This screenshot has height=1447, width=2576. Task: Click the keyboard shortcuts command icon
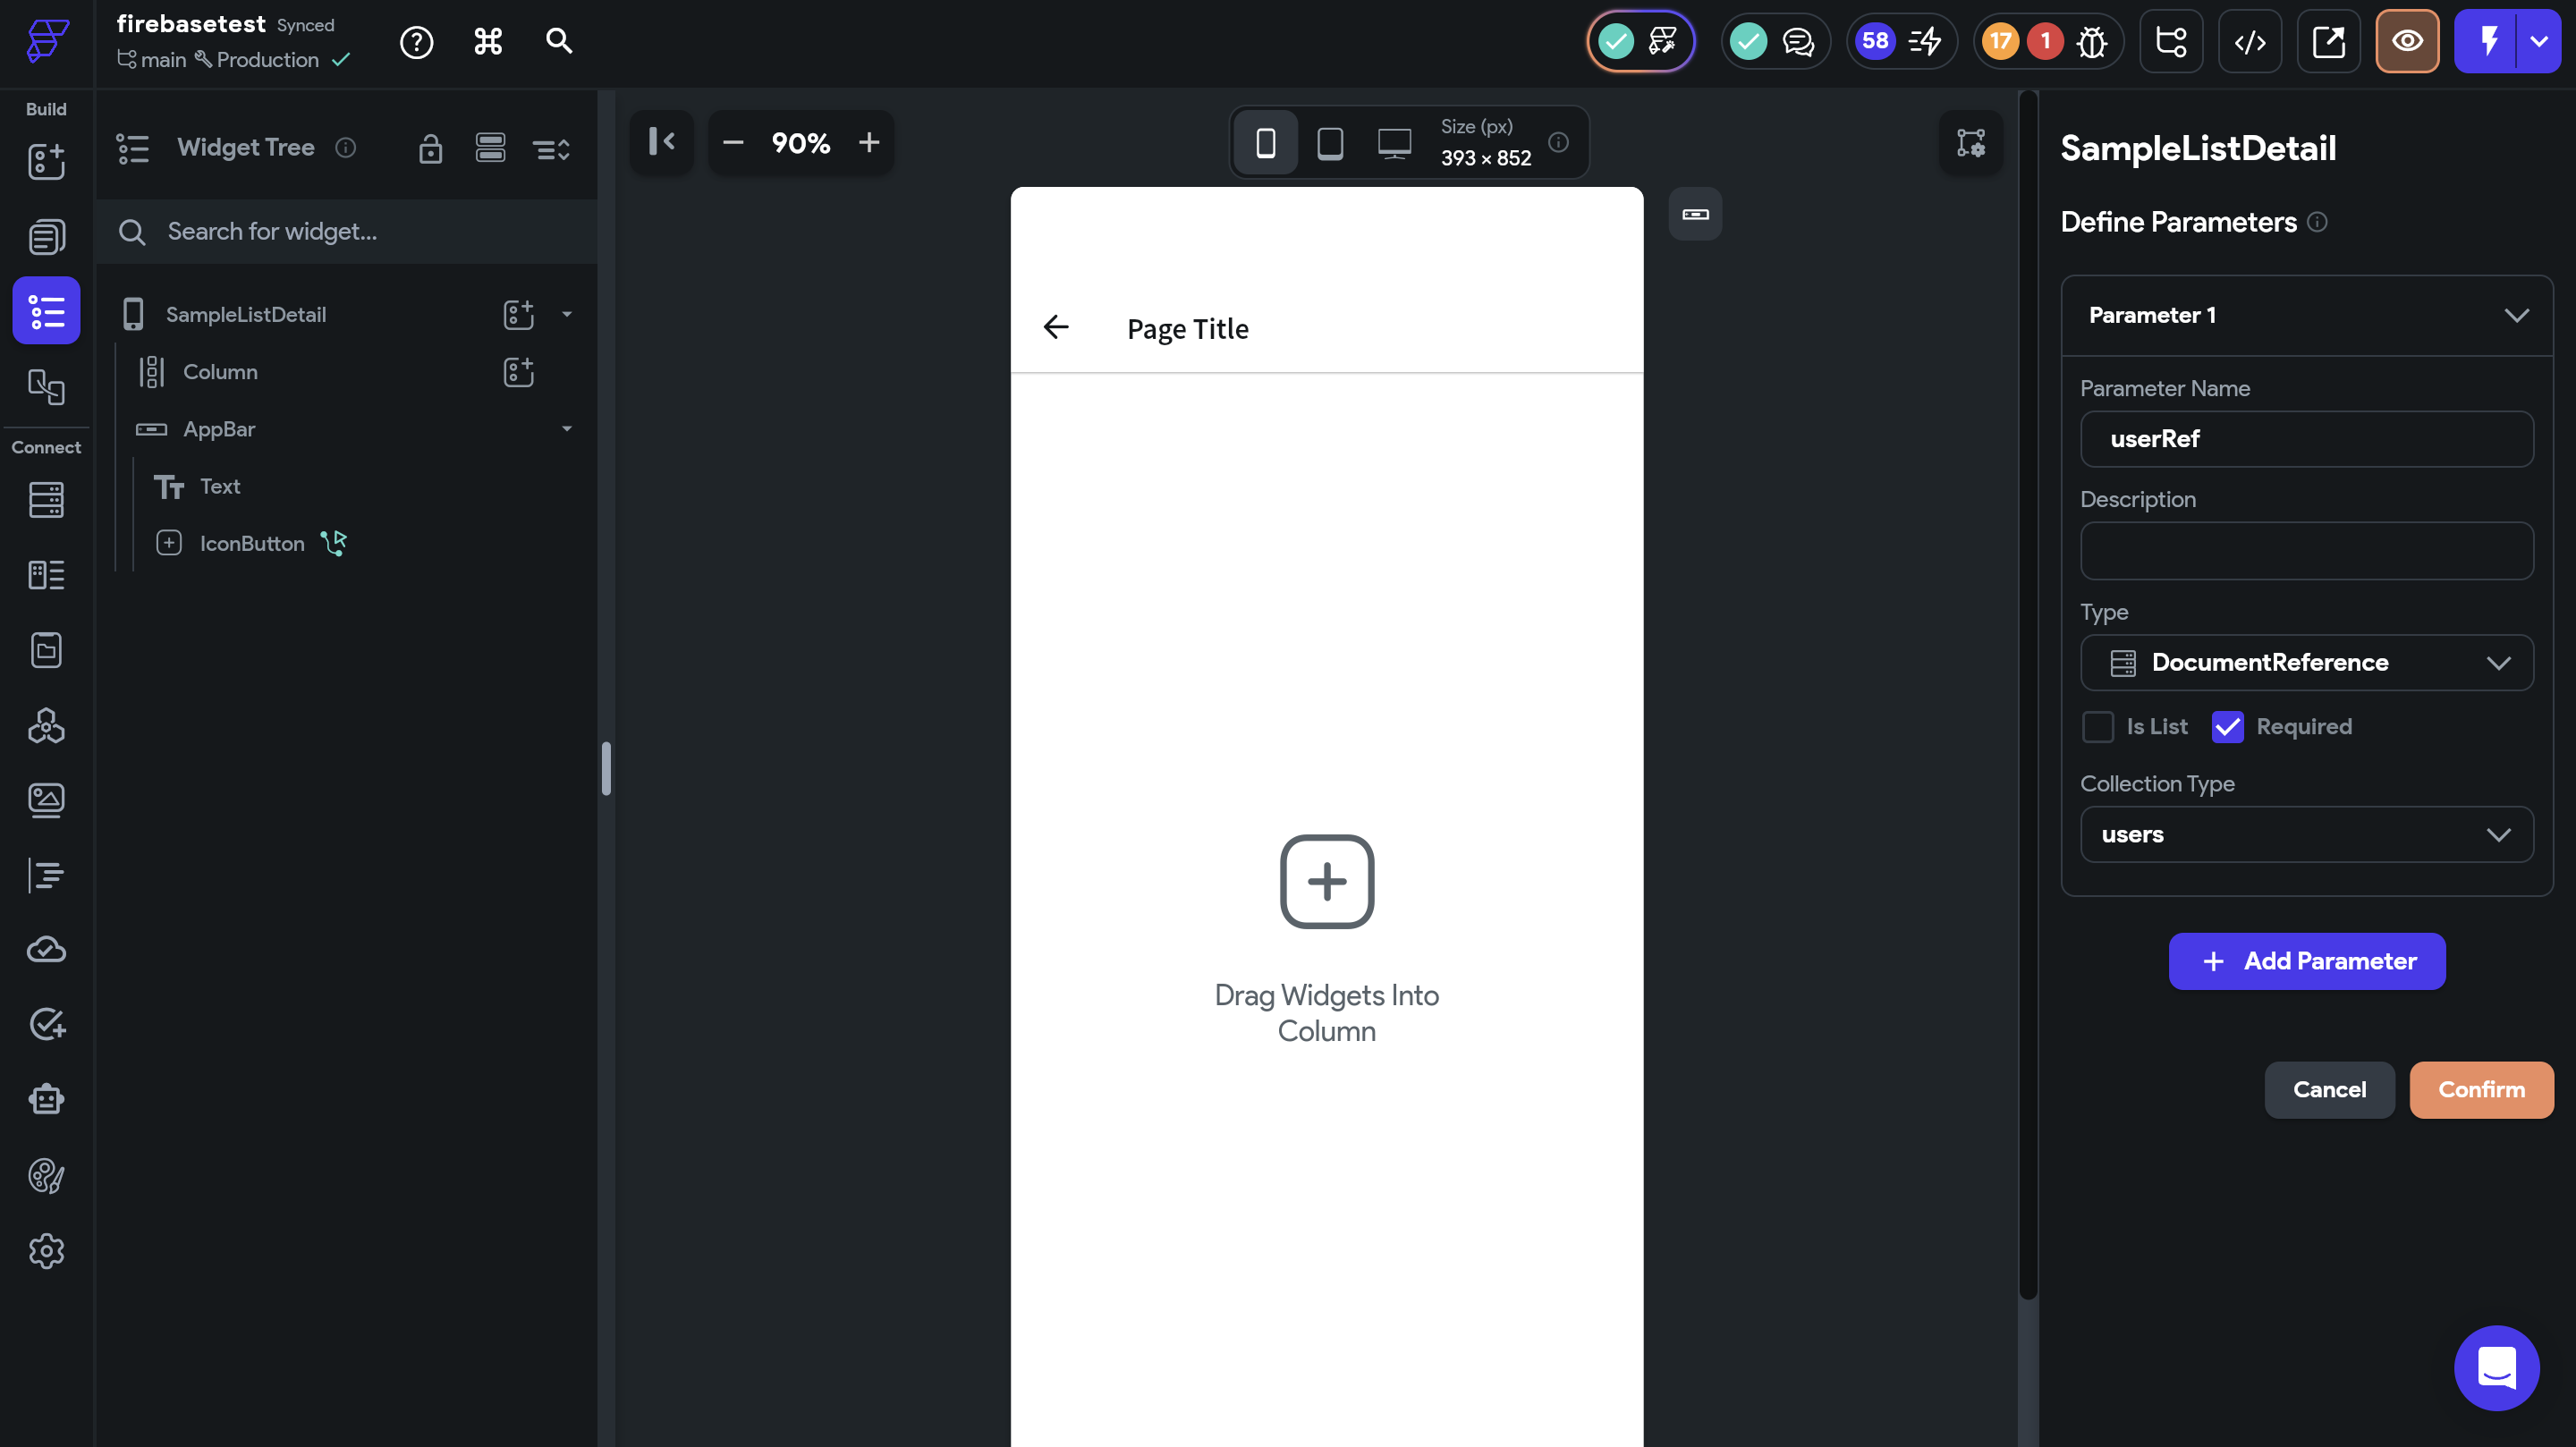pos(488,41)
